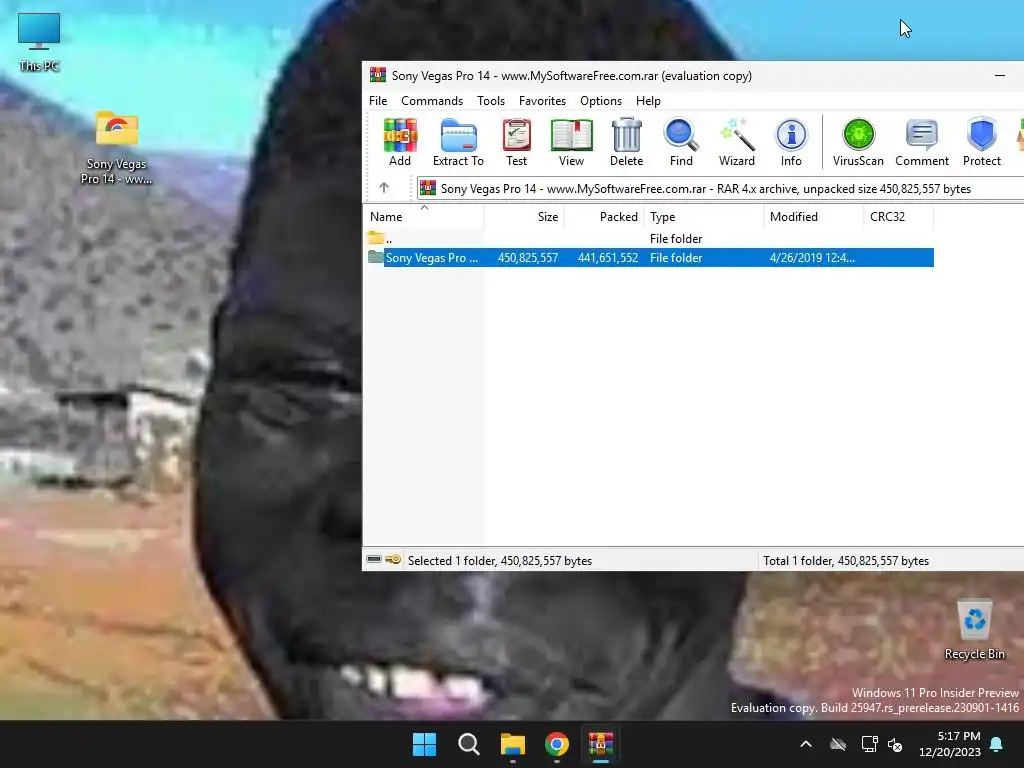Screen dimensions: 1024x768
Task: Click the OneDrive cloud tray icon
Action: tap(838, 744)
